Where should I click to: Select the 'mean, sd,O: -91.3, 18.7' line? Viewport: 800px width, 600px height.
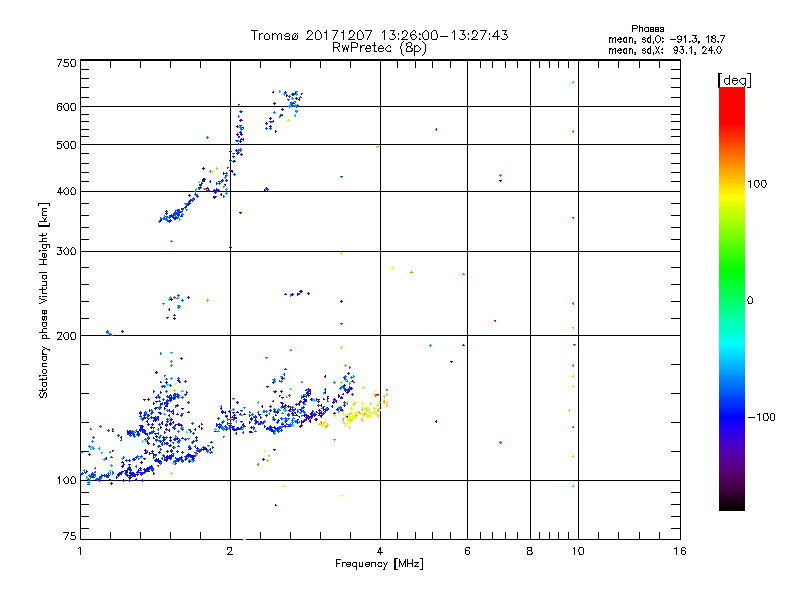click(666, 39)
